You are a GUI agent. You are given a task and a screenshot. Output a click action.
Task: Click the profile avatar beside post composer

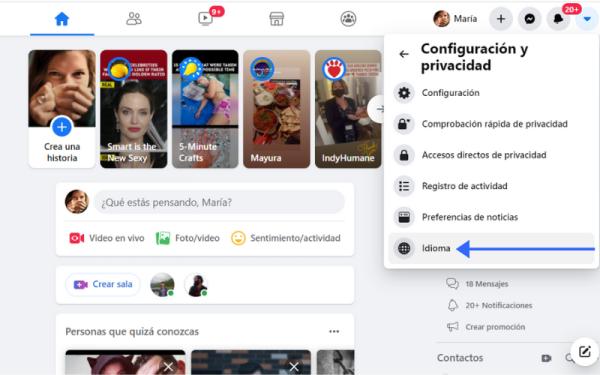pos(77,201)
